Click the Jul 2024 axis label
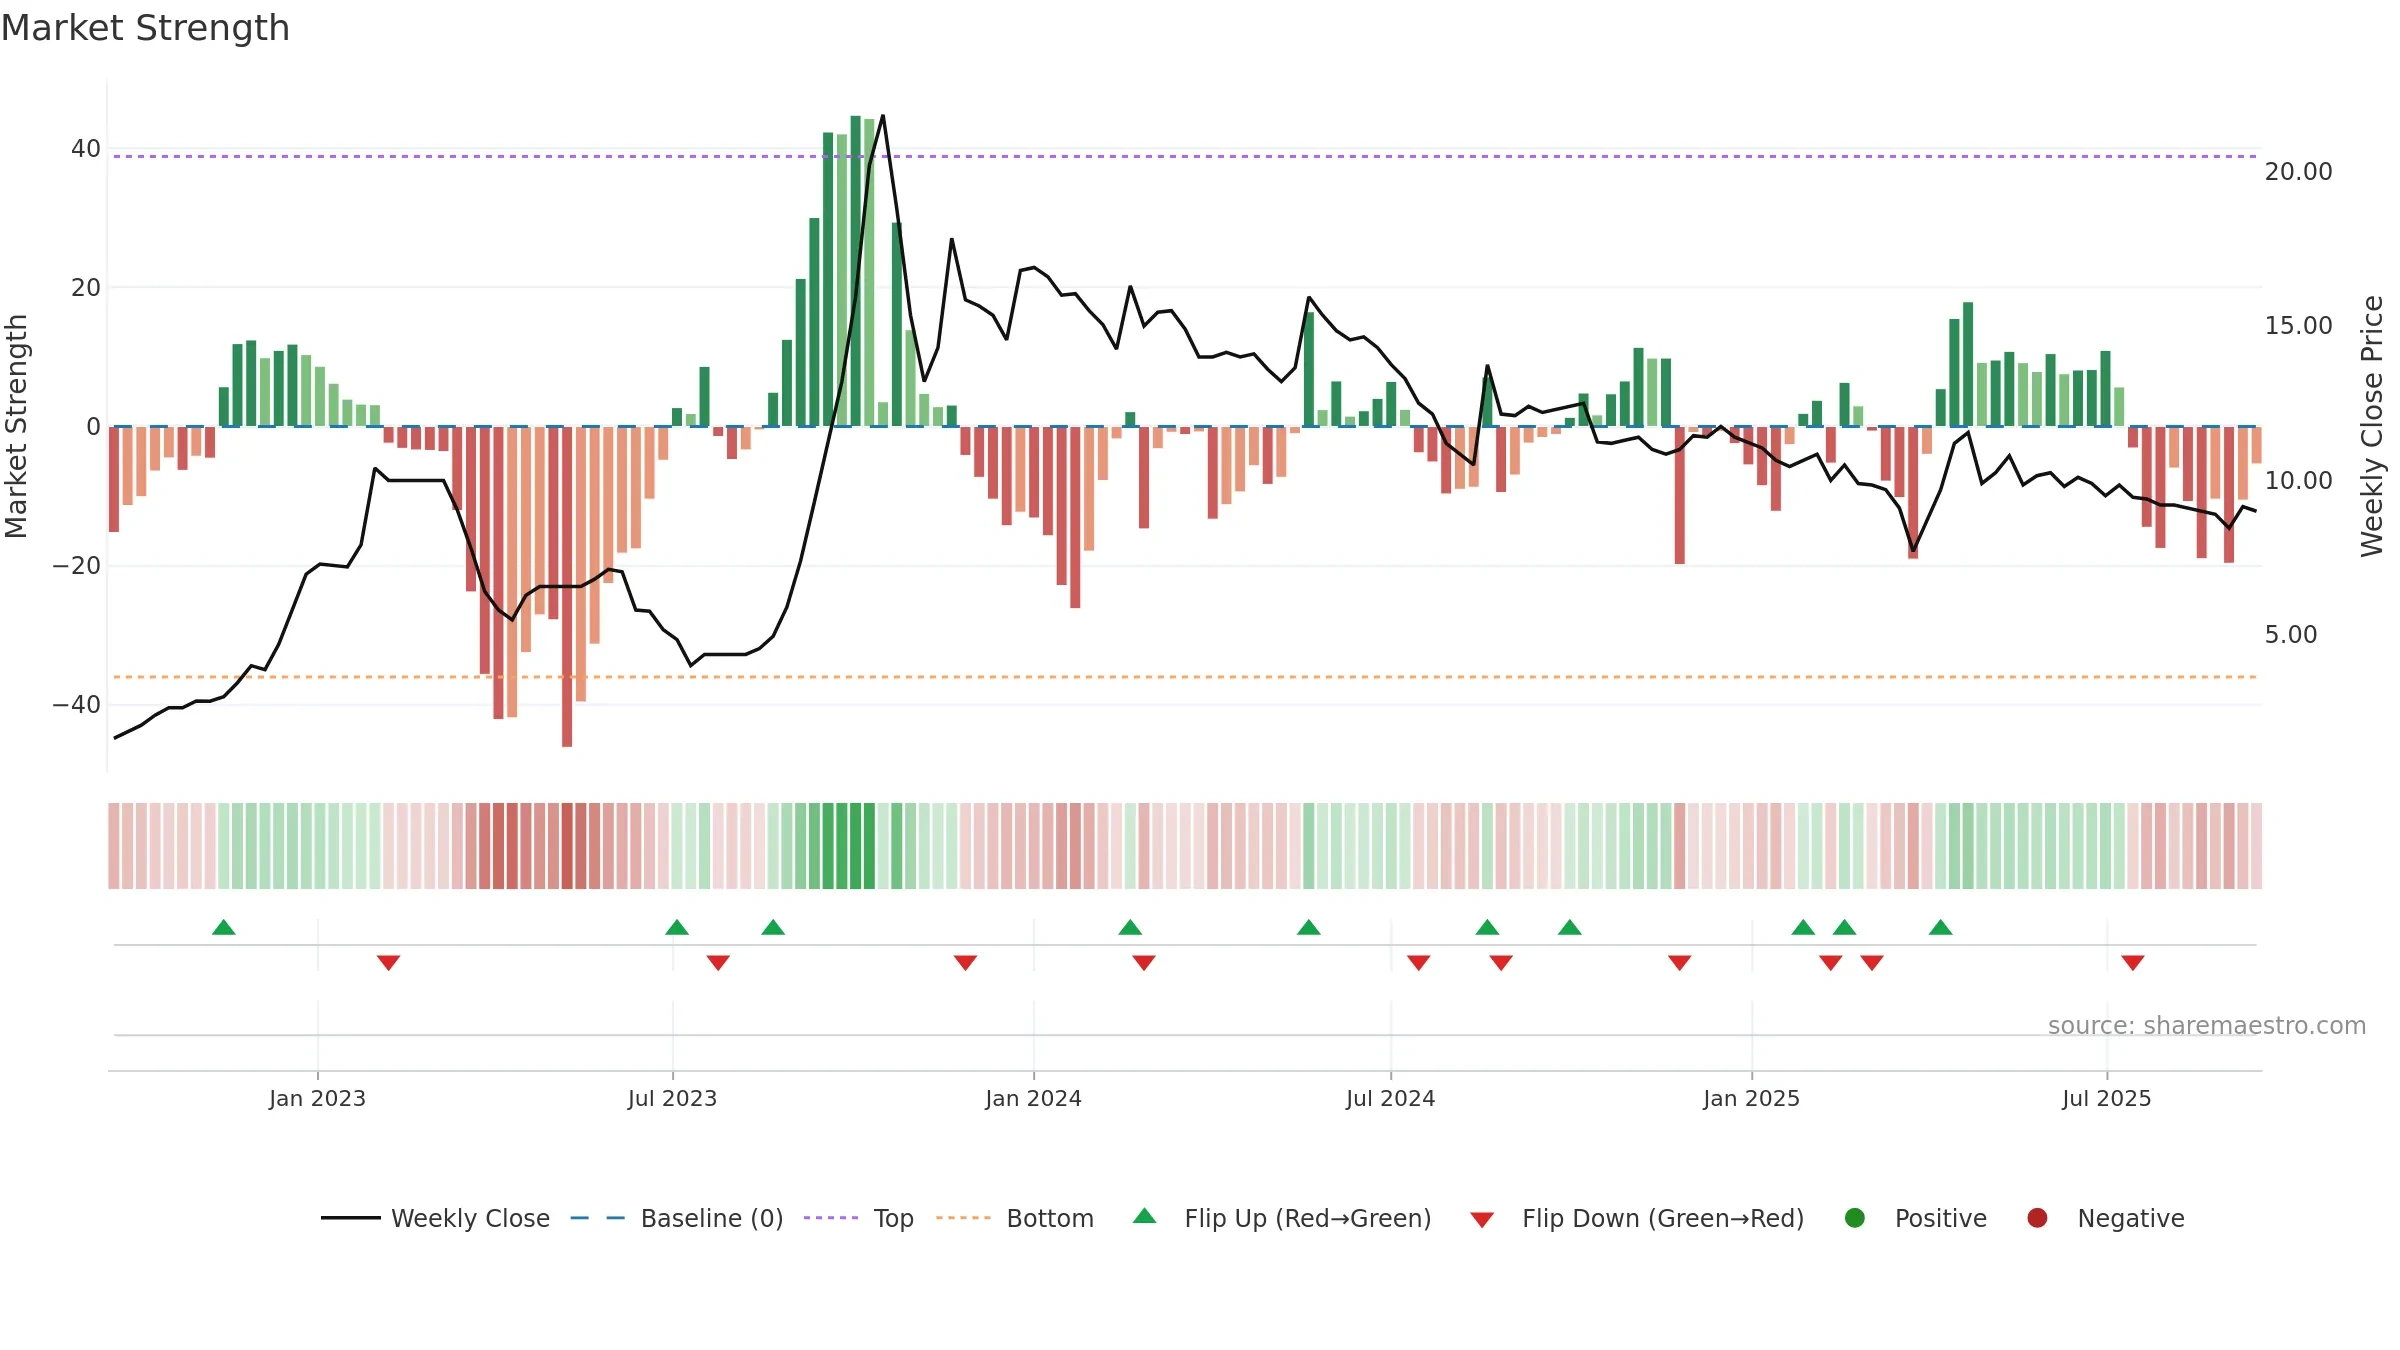 point(1391,1099)
